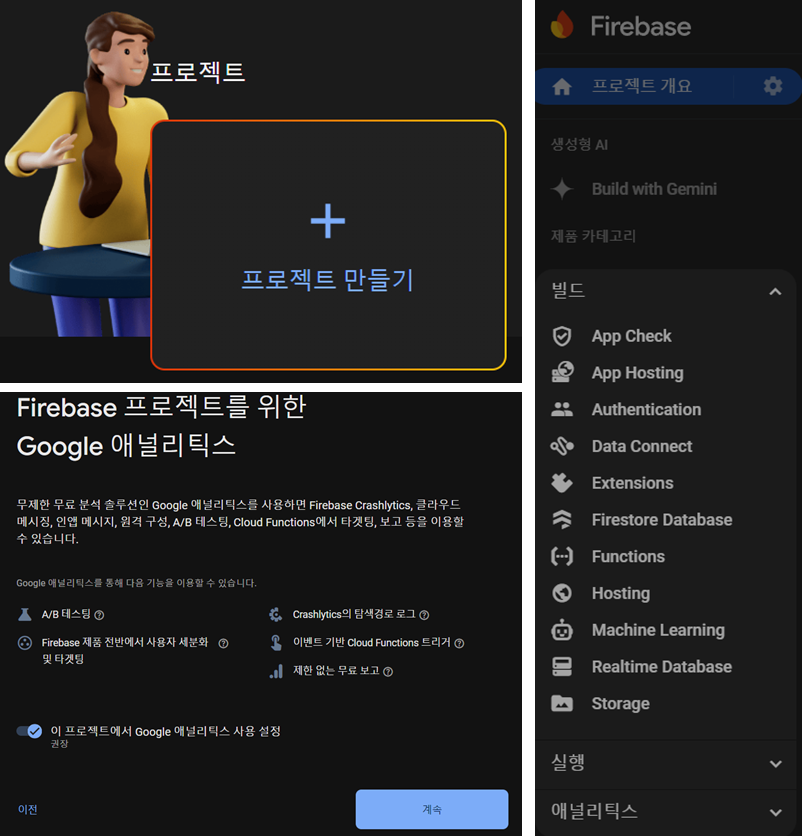Expand the 실행 section chevron
The height and width of the screenshot is (836, 802).
tap(775, 764)
